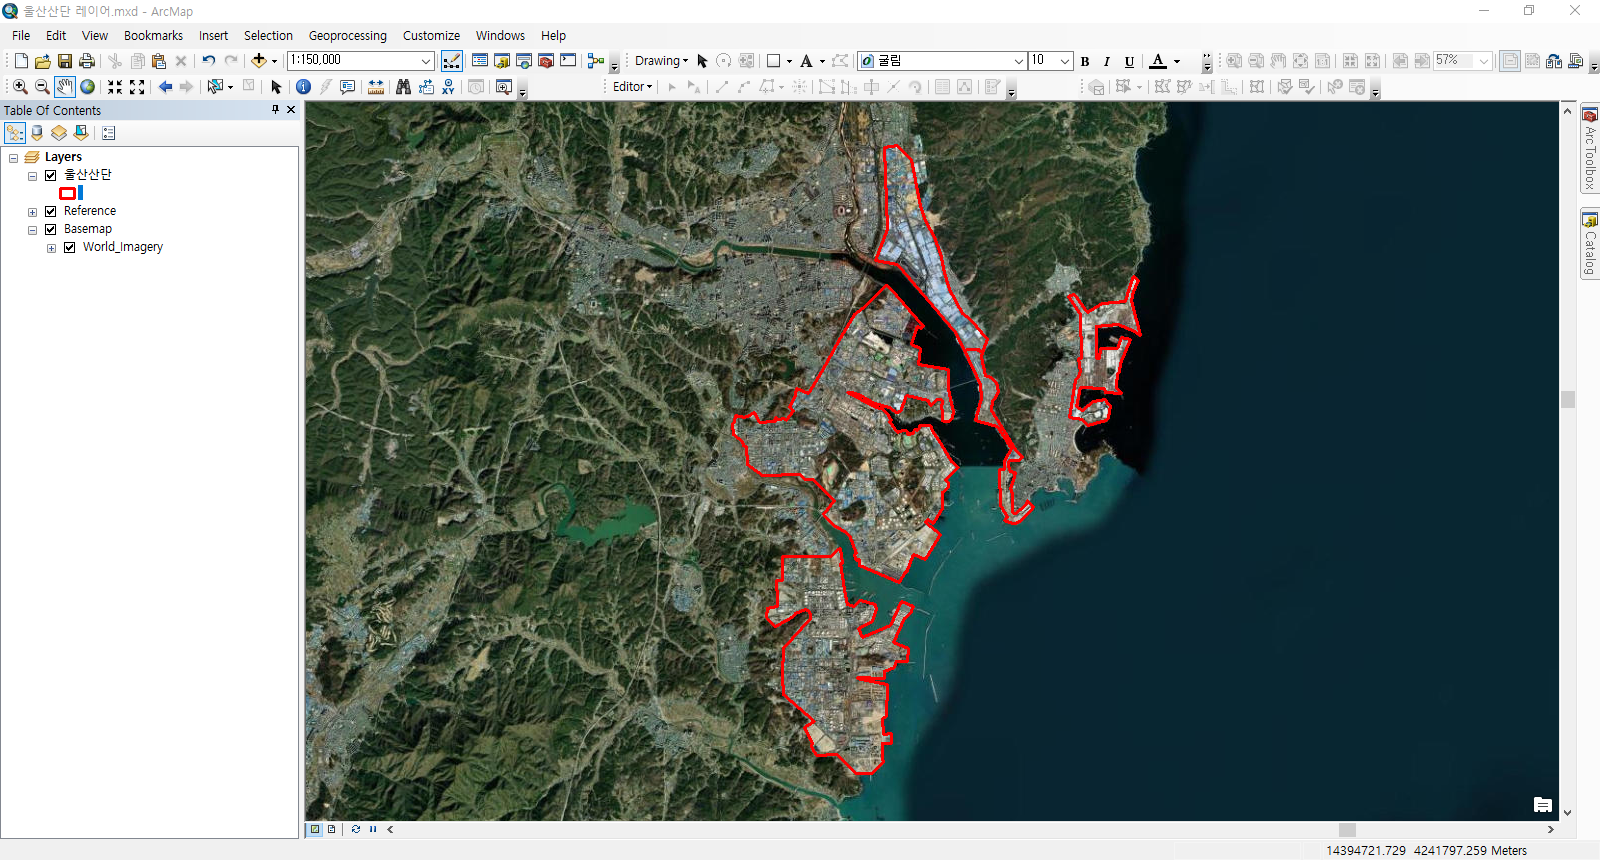Open Go To XY tool
Viewport: 1600px width, 860px height.
click(x=448, y=87)
